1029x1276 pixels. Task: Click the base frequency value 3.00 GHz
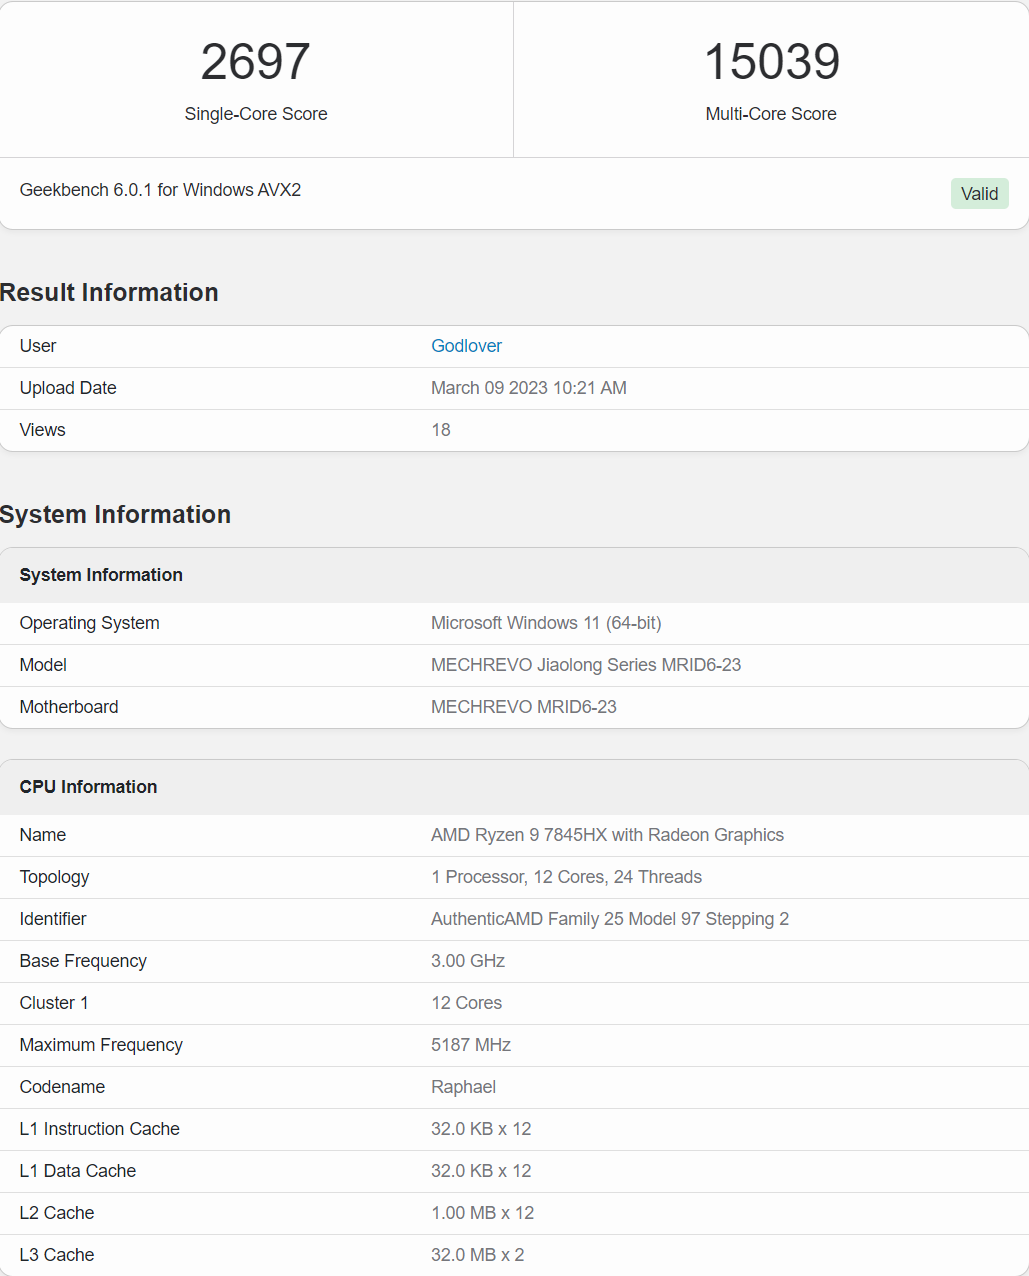468,961
